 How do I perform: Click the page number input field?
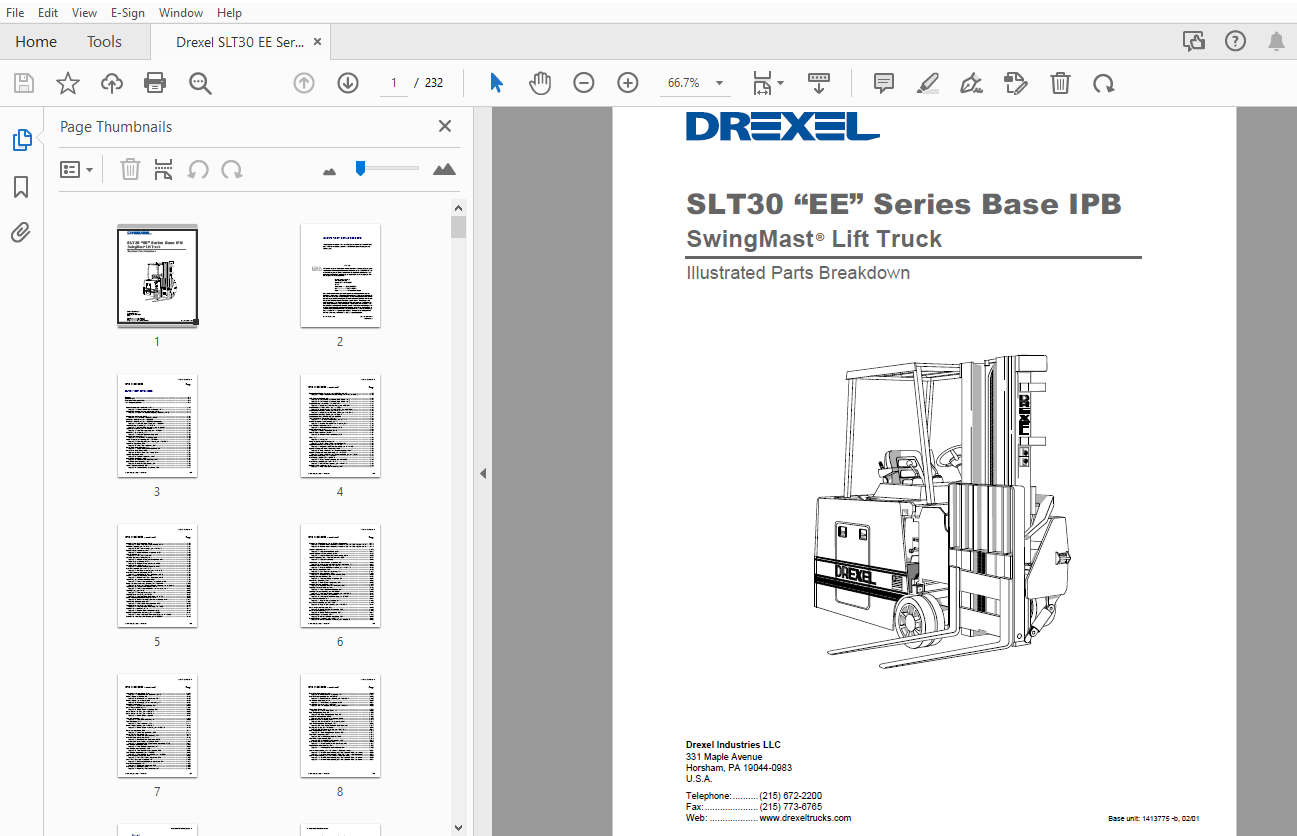(394, 83)
